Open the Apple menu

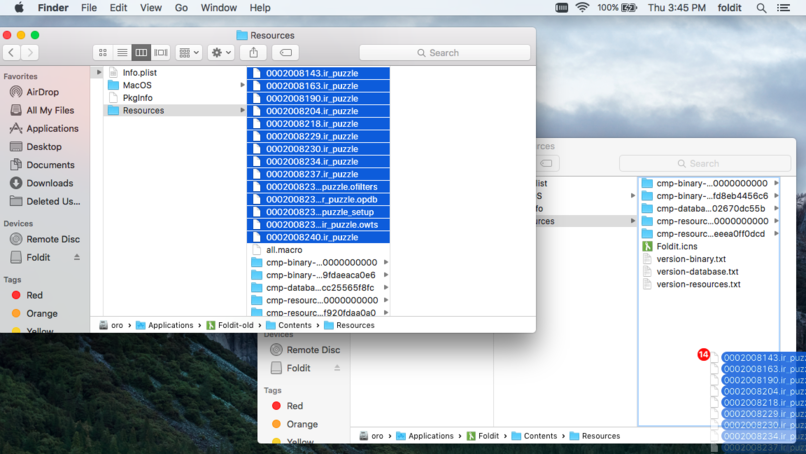pyautogui.click(x=19, y=8)
